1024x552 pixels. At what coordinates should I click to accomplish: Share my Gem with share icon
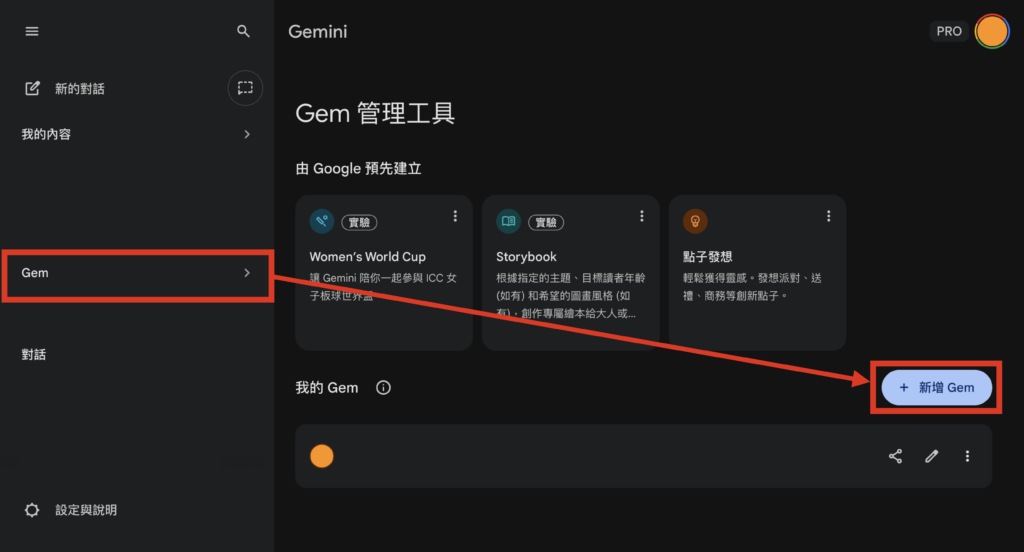pyautogui.click(x=895, y=456)
